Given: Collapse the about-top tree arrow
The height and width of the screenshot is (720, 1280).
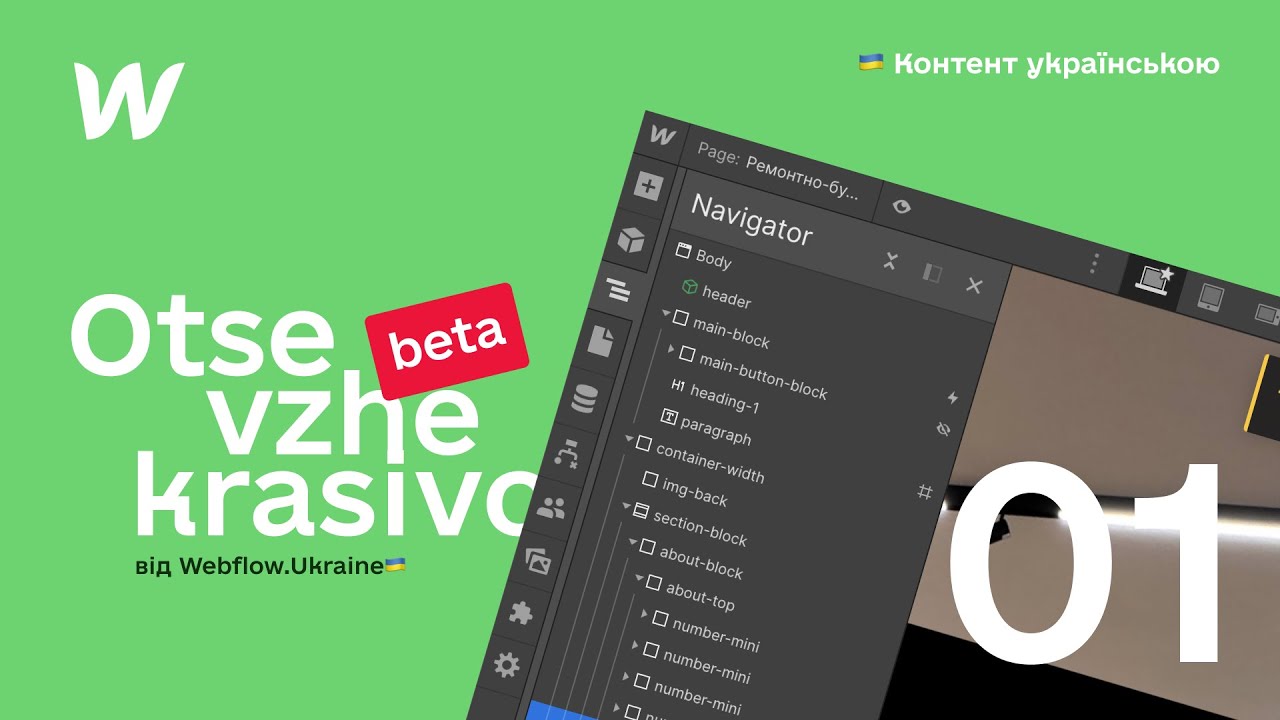Looking at the screenshot, I should (640, 577).
